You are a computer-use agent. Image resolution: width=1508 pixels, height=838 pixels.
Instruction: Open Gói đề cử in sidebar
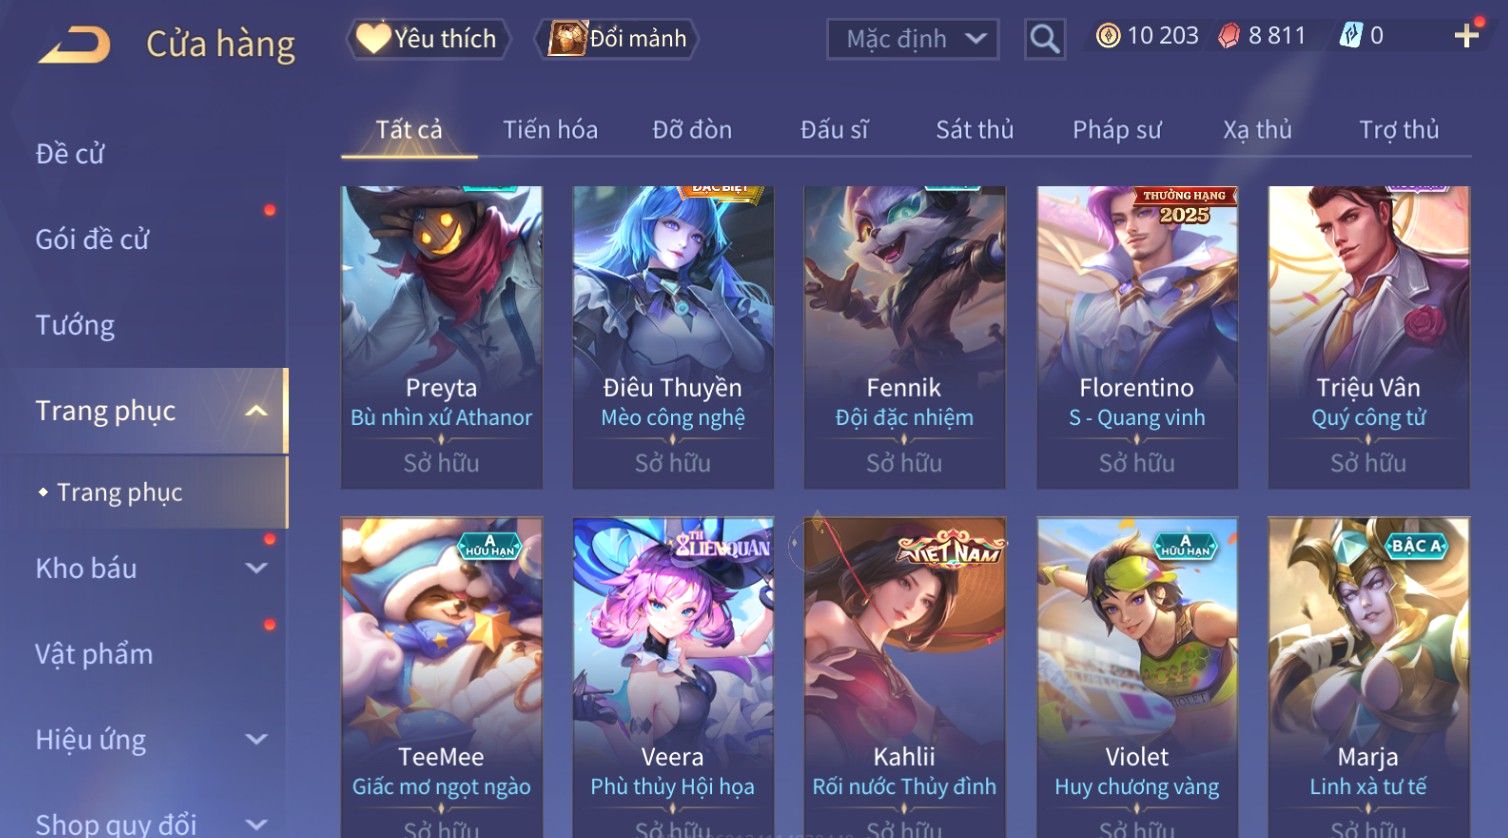[x=92, y=239]
